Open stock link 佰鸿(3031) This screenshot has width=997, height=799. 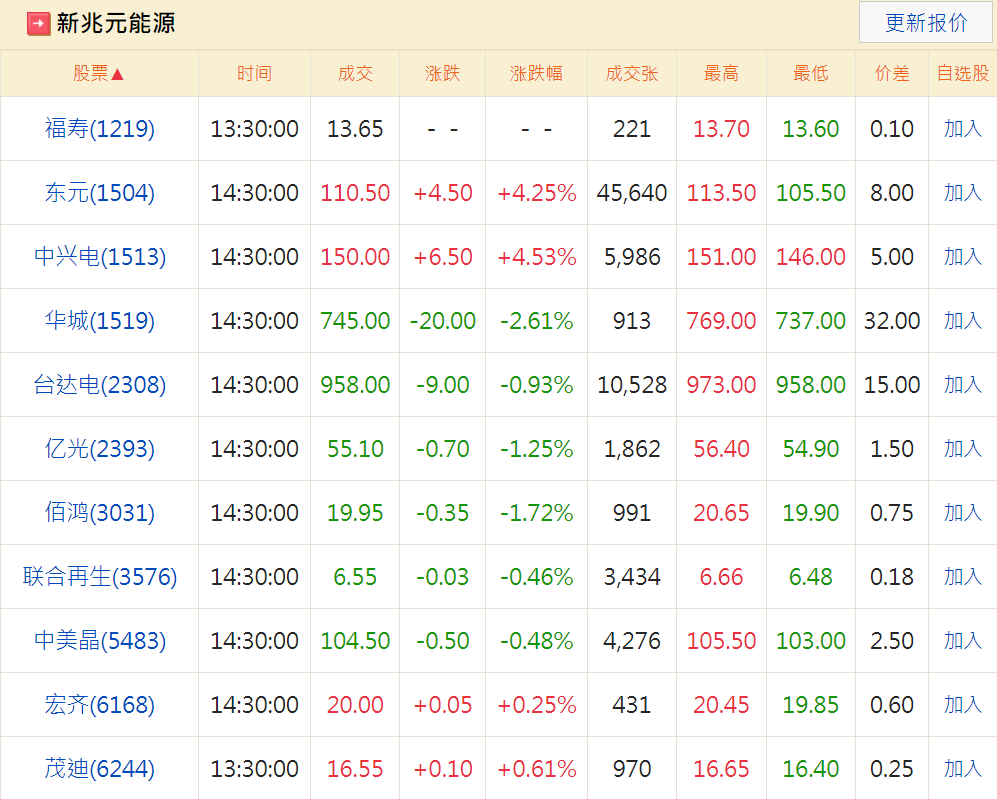click(100, 513)
